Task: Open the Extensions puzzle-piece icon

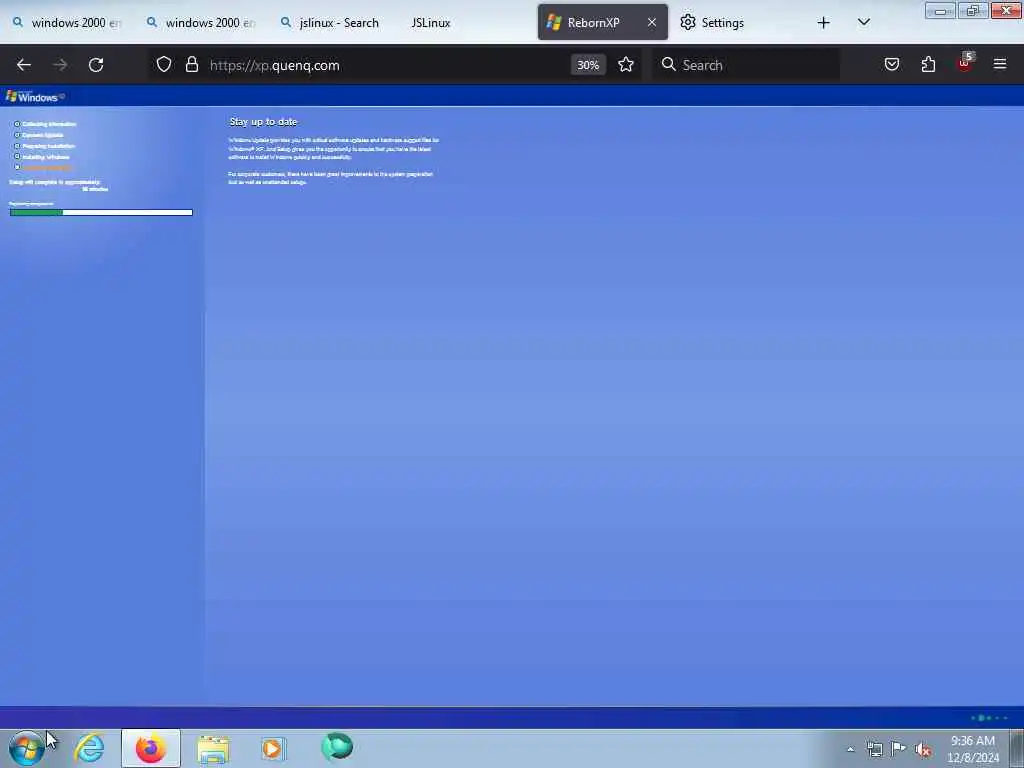Action: click(928, 65)
